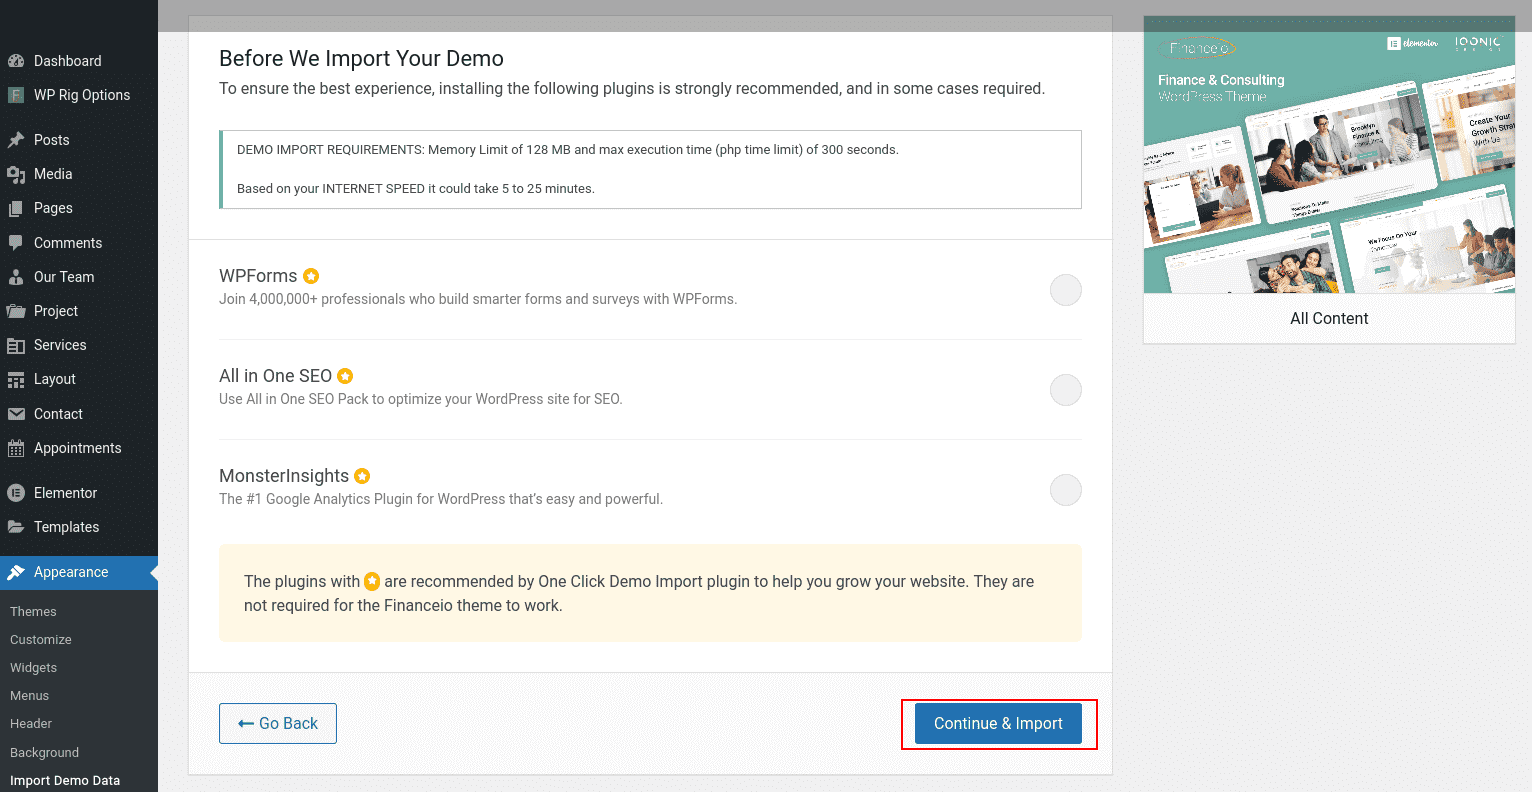
Task: Select Project in the admin sidebar
Action: click(79, 311)
